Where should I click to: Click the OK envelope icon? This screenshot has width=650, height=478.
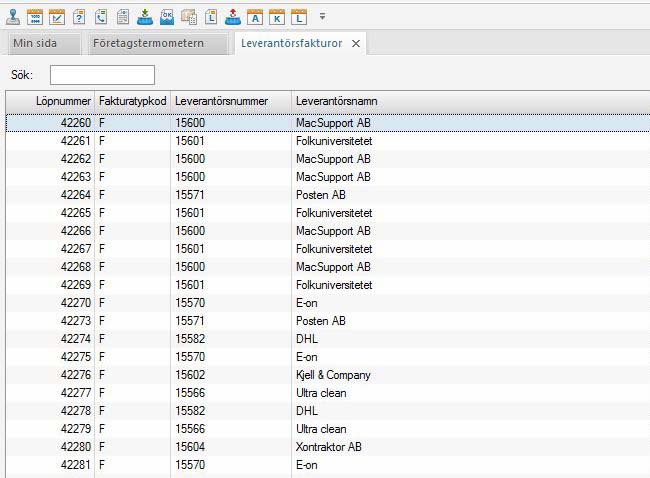[167, 17]
